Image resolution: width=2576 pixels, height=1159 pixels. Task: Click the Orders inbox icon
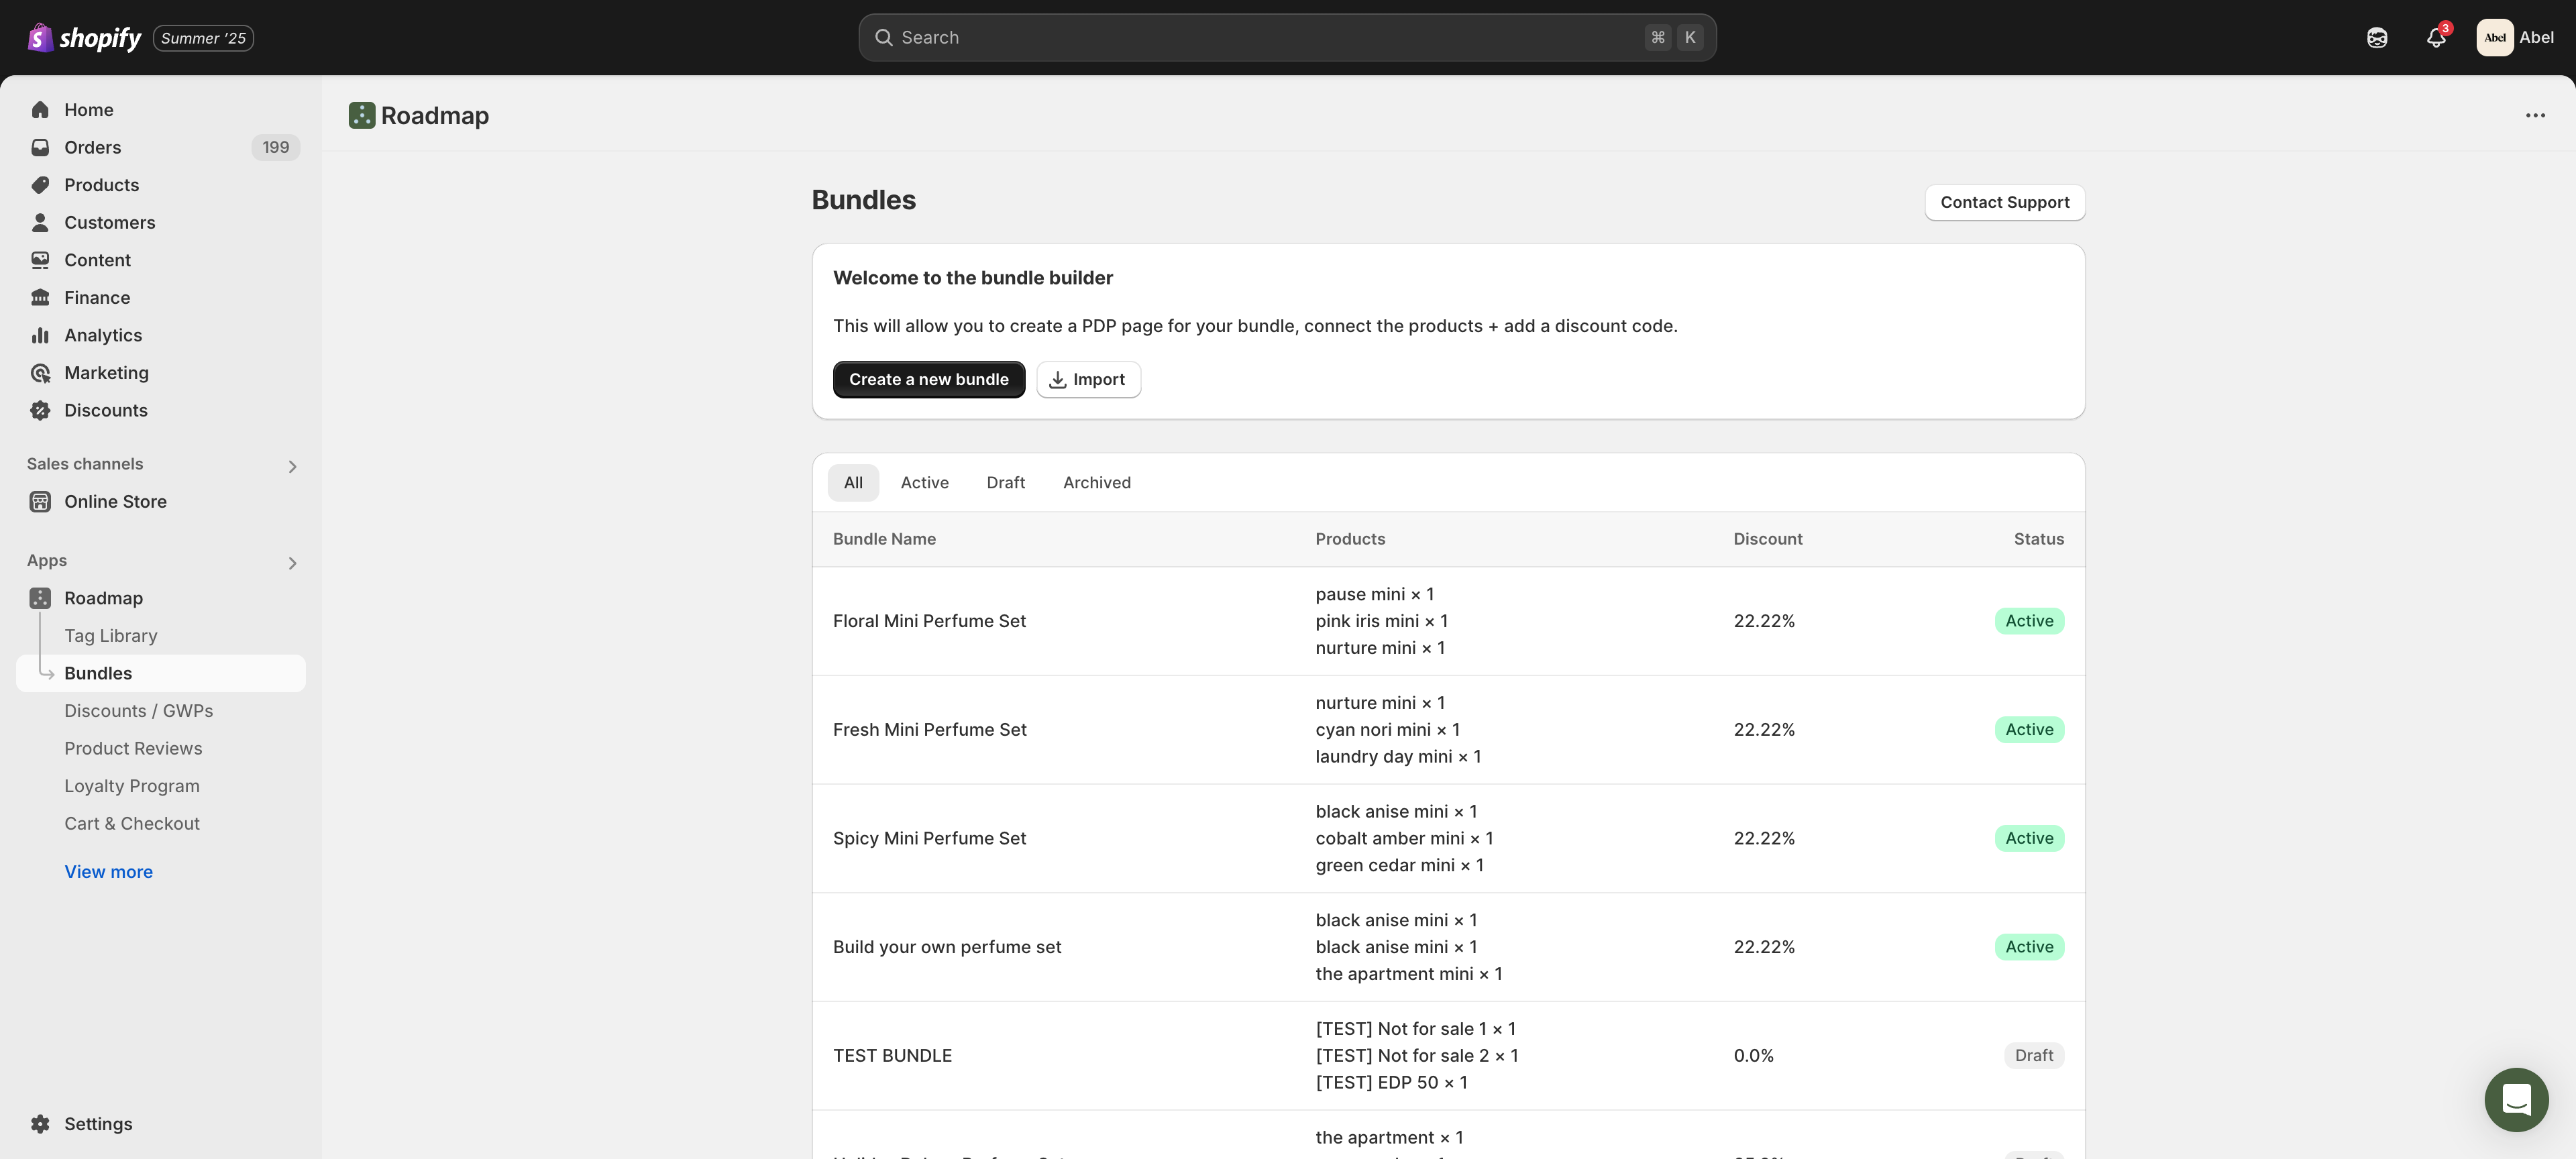[x=40, y=148]
